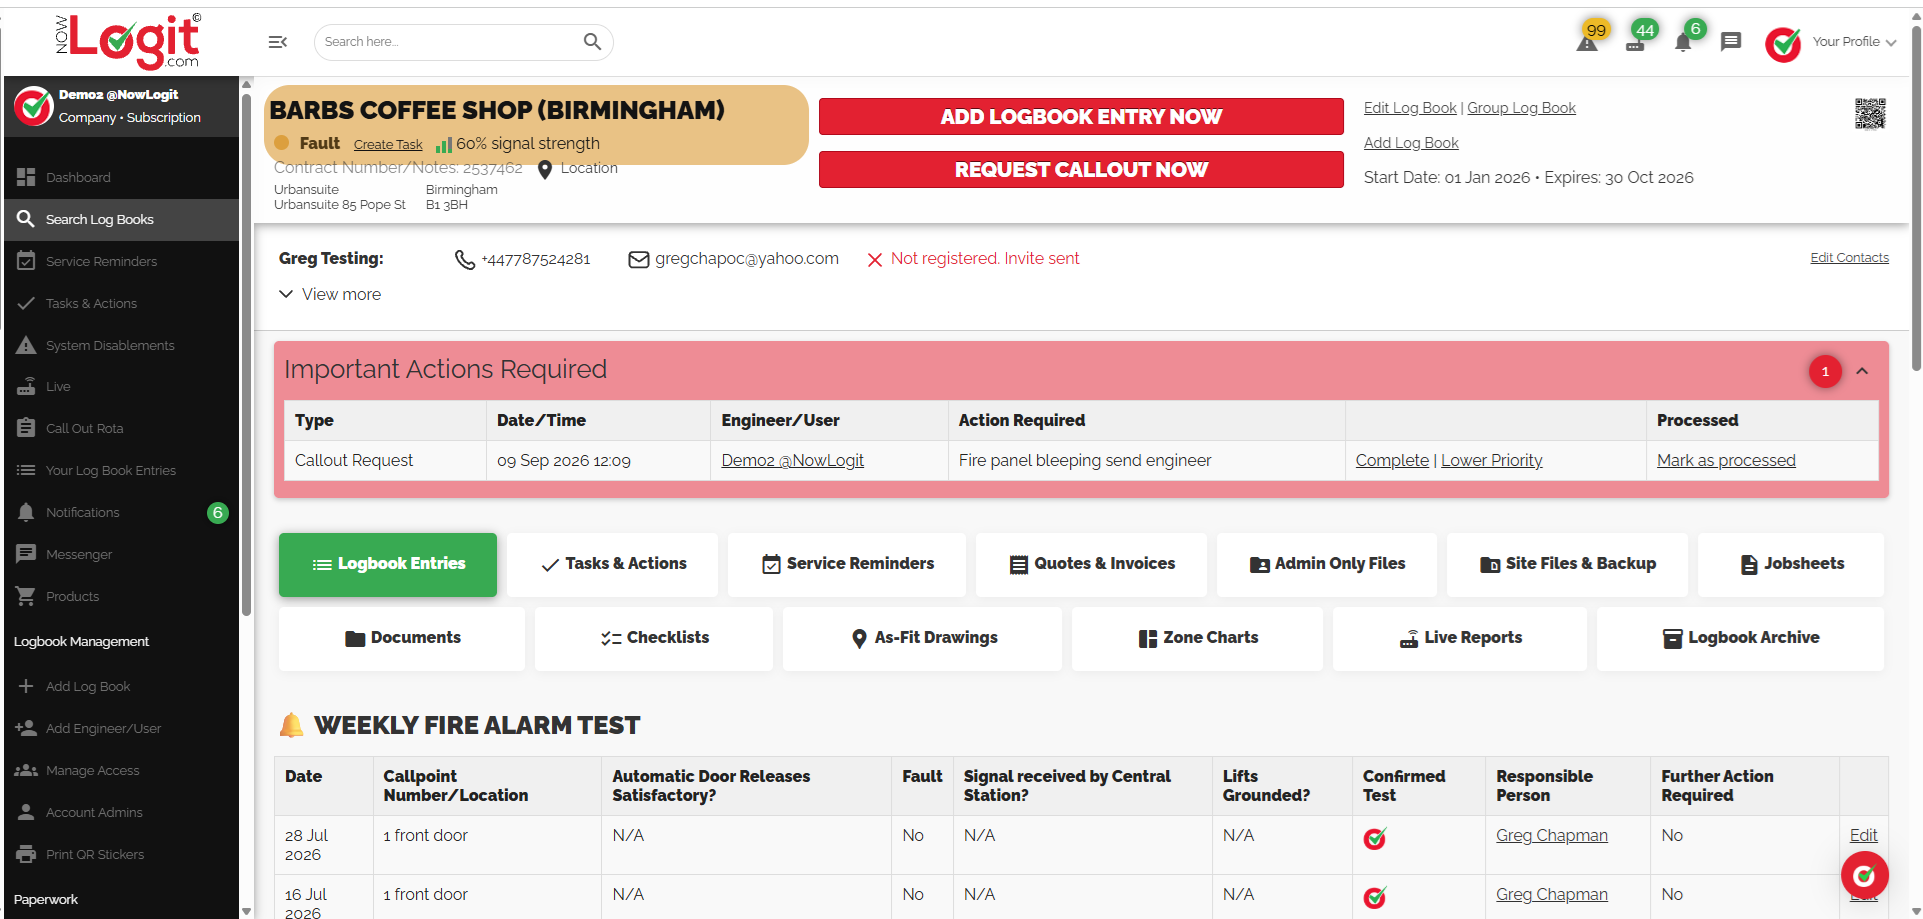Click the search magnifier icon in top bar

point(592,42)
